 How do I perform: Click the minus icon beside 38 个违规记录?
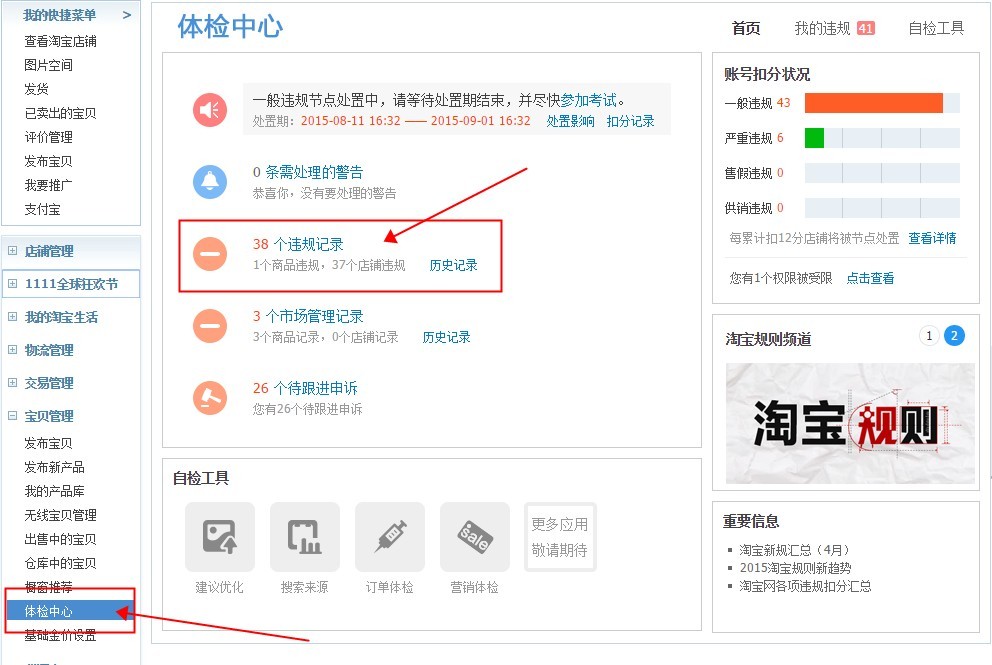coord(210,254)
